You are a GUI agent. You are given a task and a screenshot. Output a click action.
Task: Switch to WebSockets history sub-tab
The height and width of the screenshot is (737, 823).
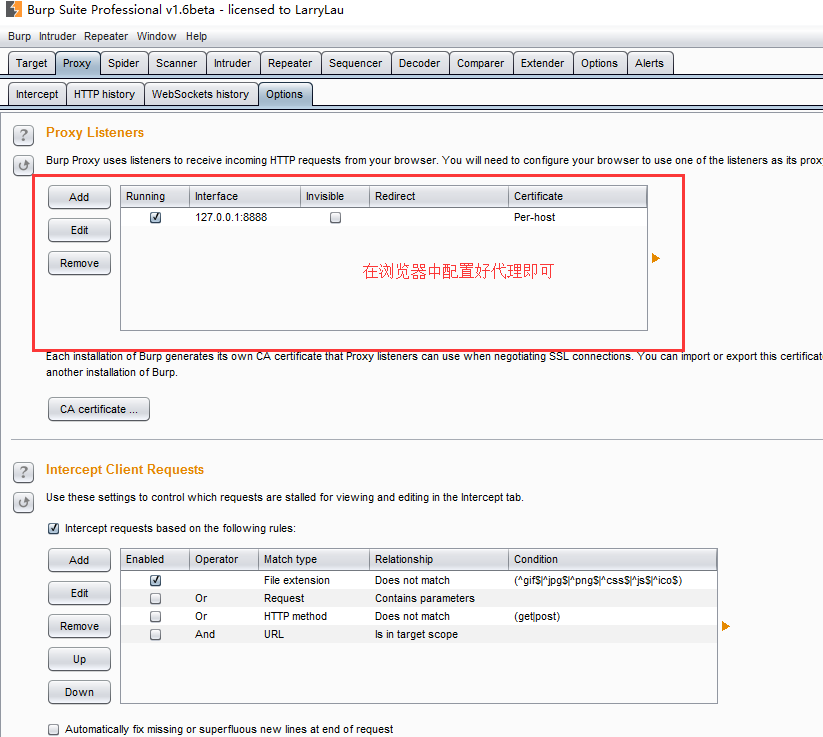pos(201,94)
